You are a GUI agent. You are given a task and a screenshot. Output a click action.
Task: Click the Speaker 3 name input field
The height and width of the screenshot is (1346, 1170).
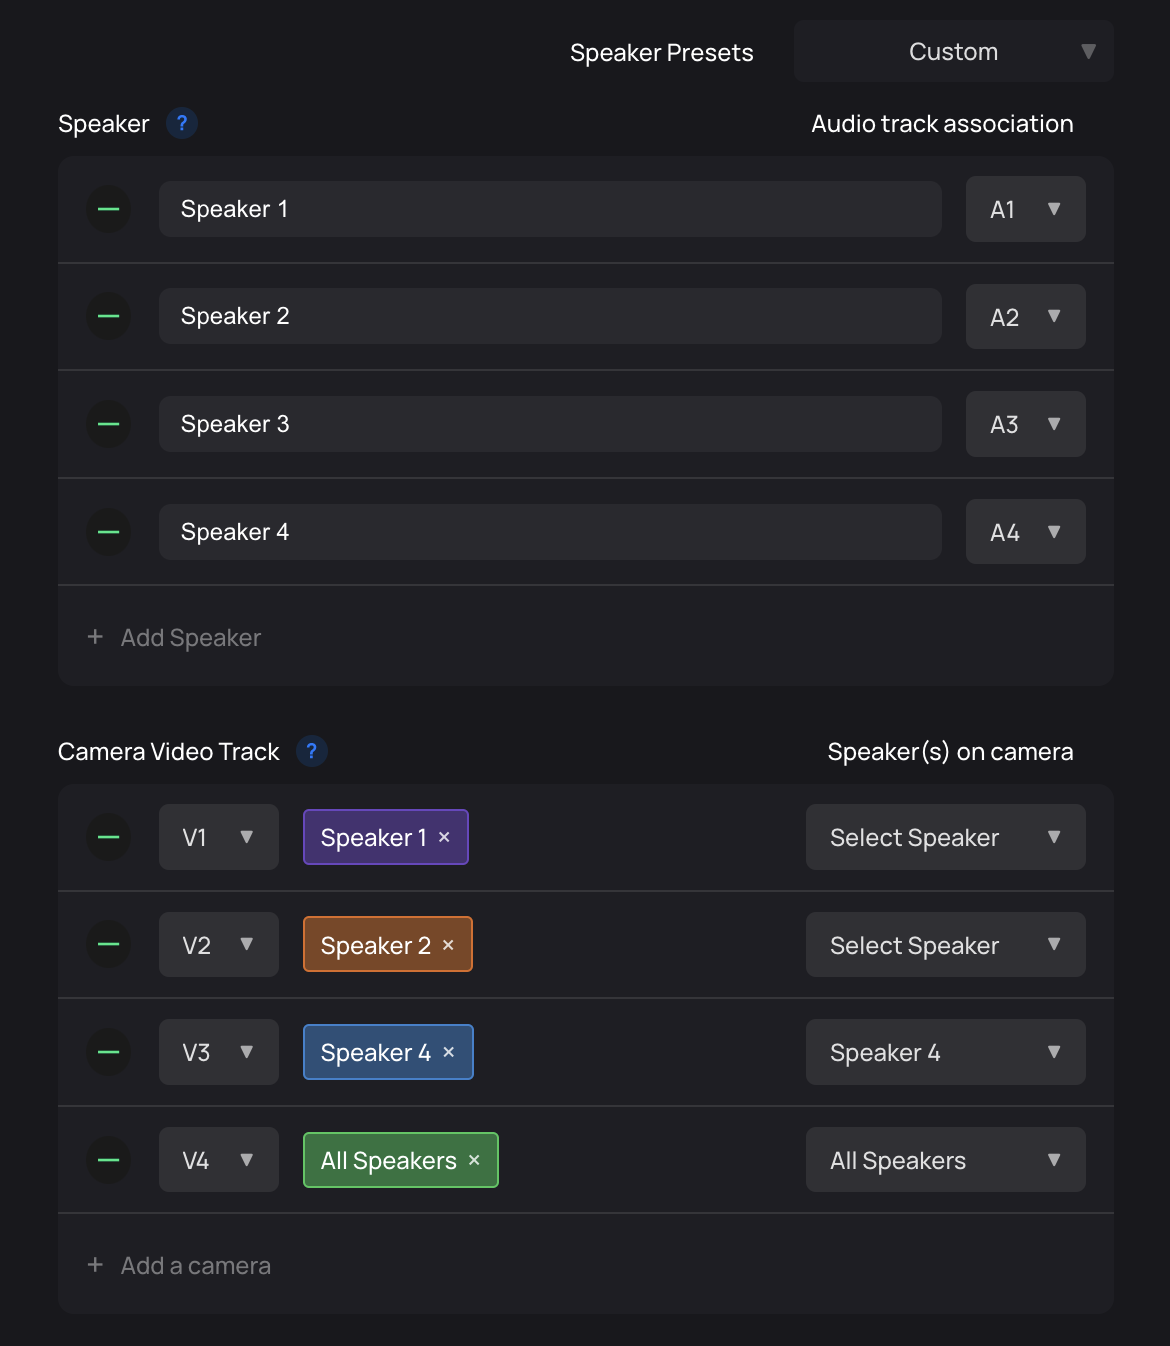click(x=549, y=424)
